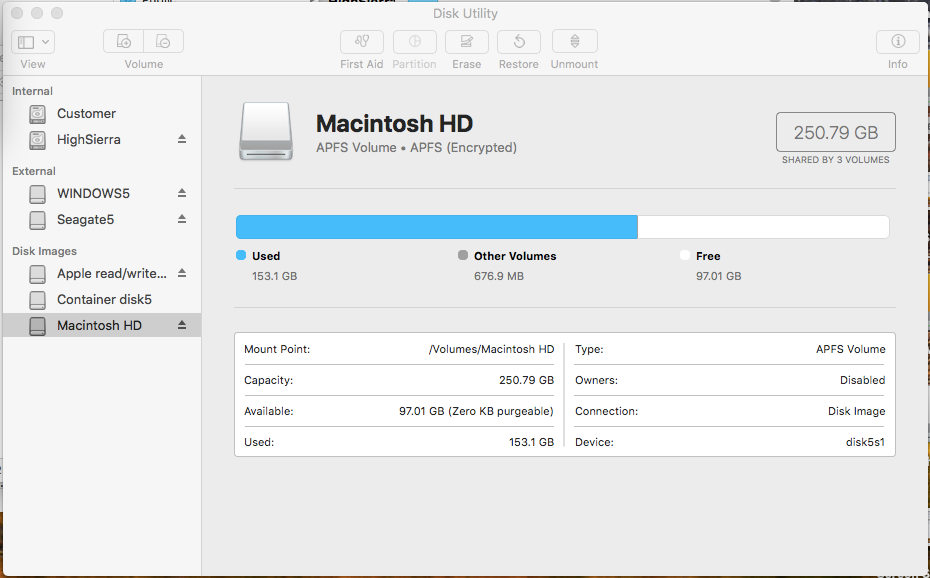The width and height of the screenshot is (930, 578).
Task: Click the 676.9 MB Other Volumes value
Action: click(499, 276)
